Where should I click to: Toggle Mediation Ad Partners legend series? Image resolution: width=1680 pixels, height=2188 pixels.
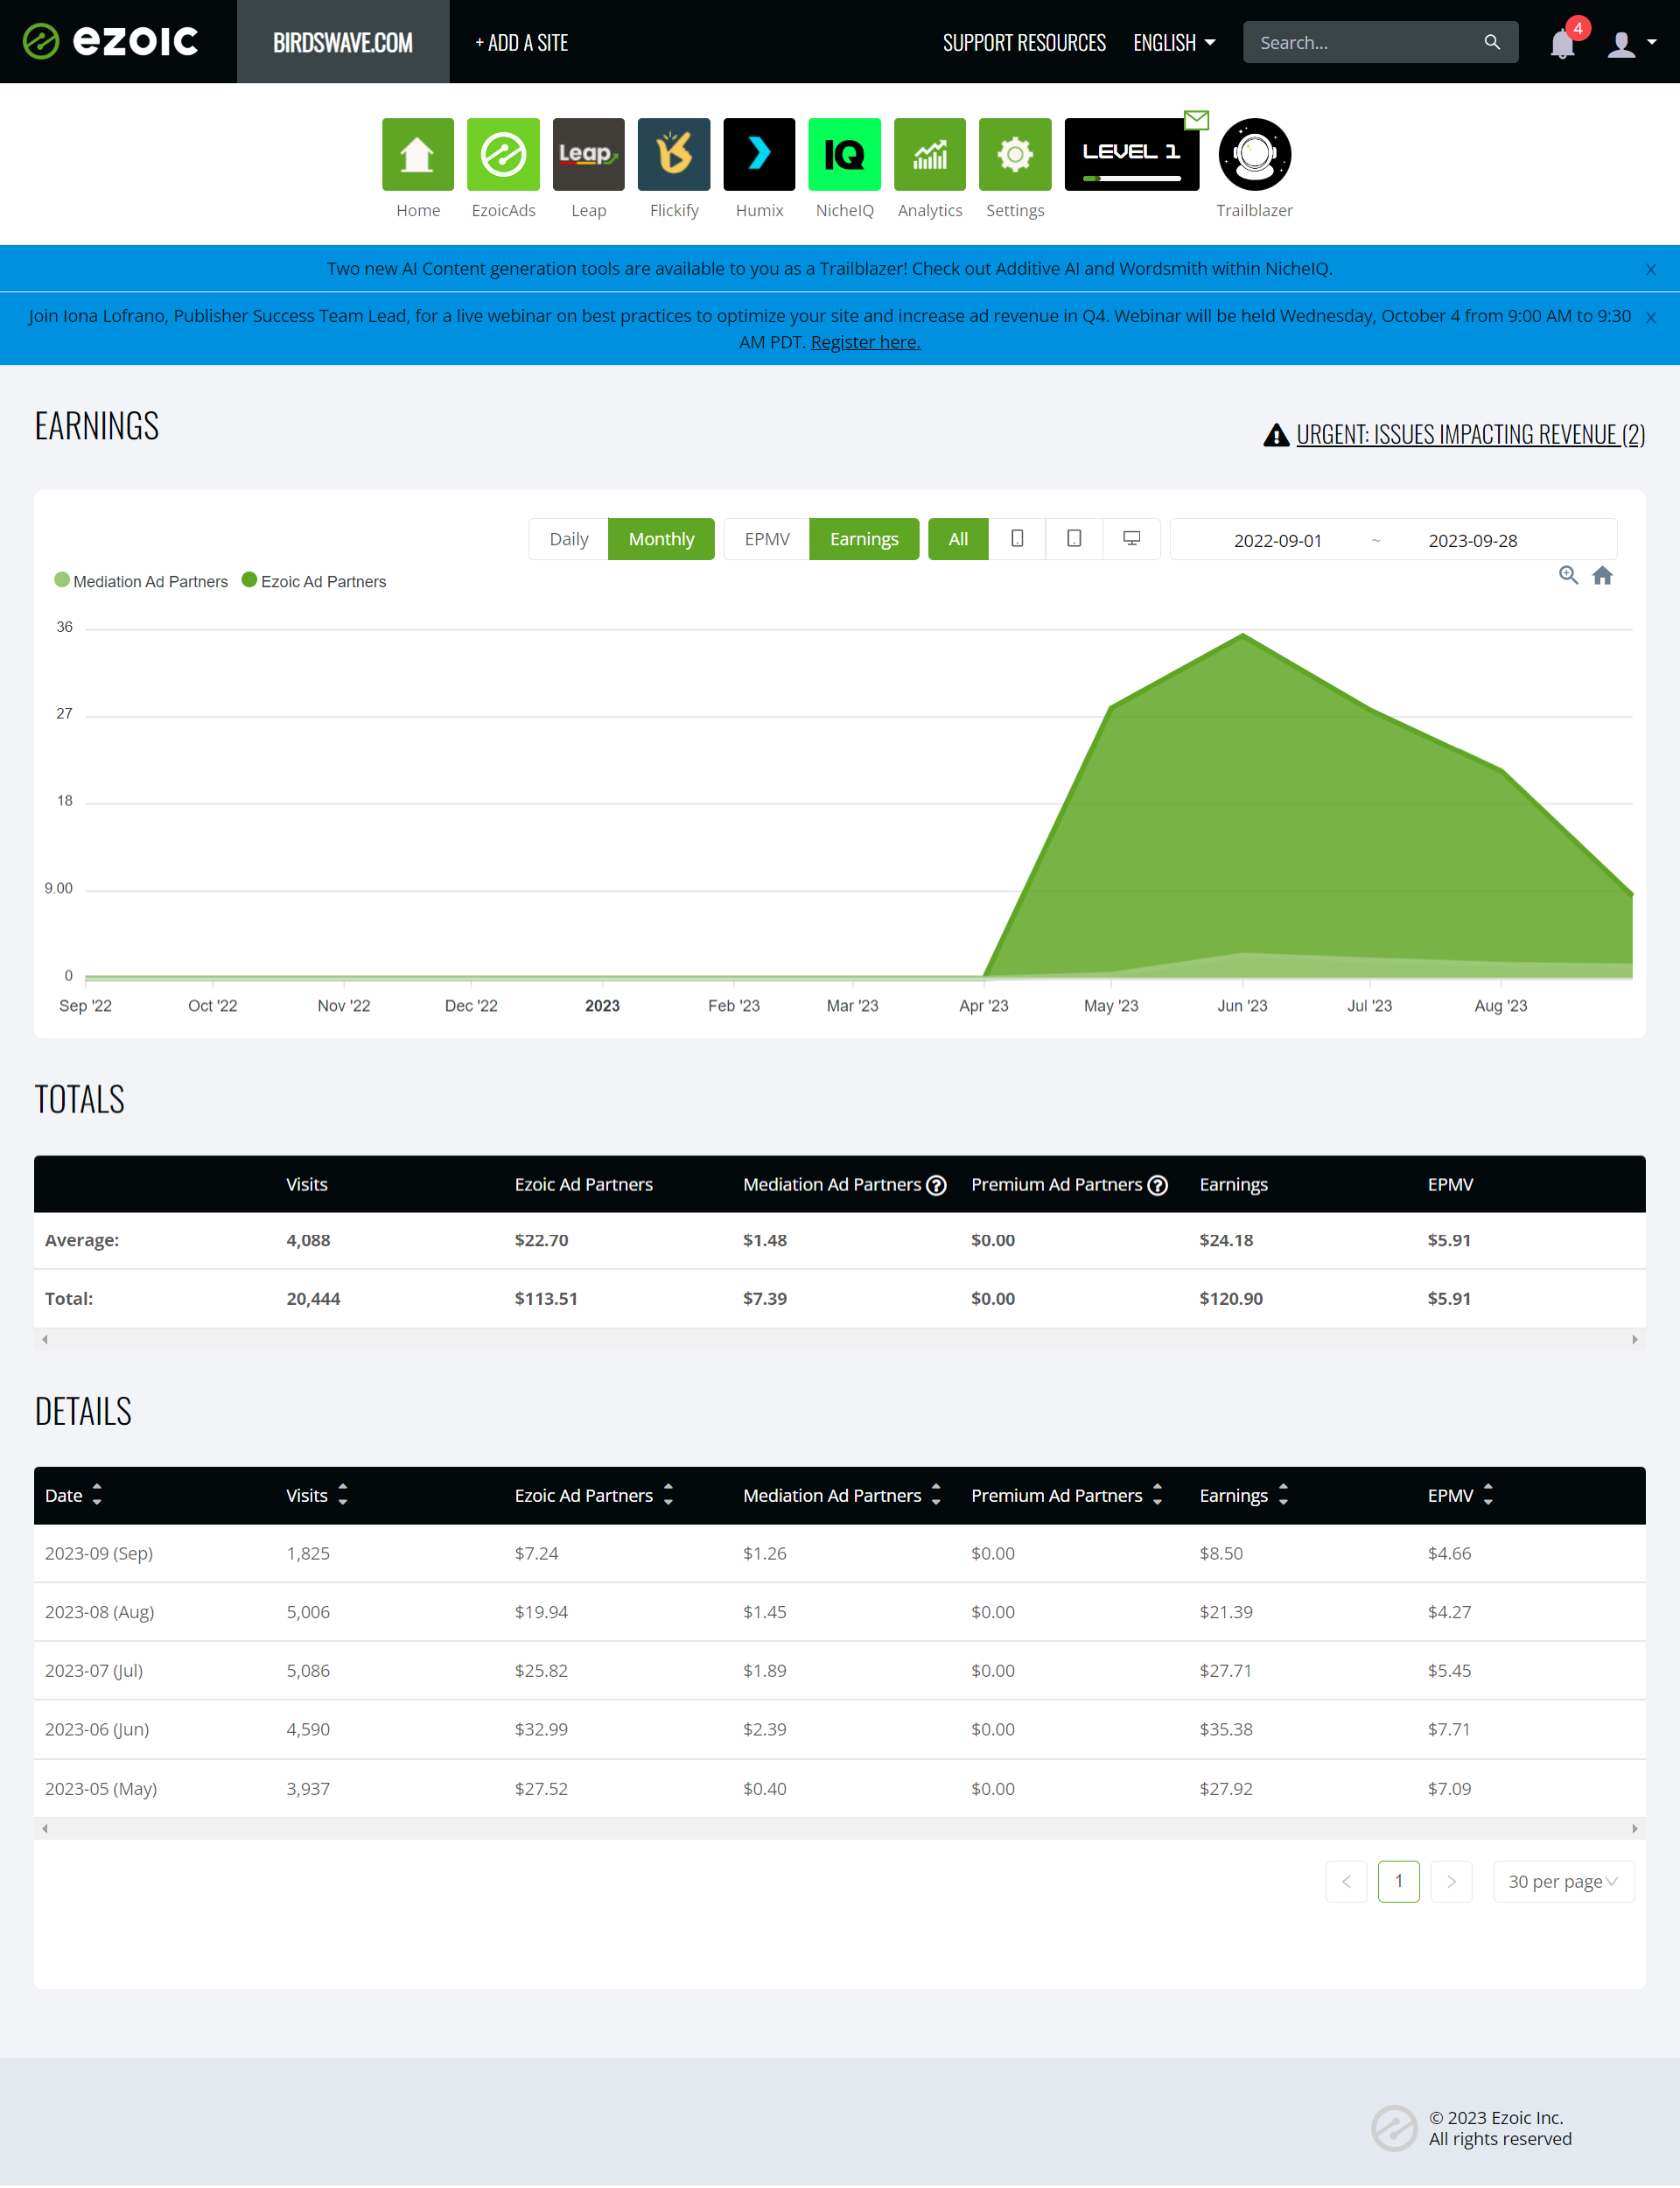click(x=141, y=581)
